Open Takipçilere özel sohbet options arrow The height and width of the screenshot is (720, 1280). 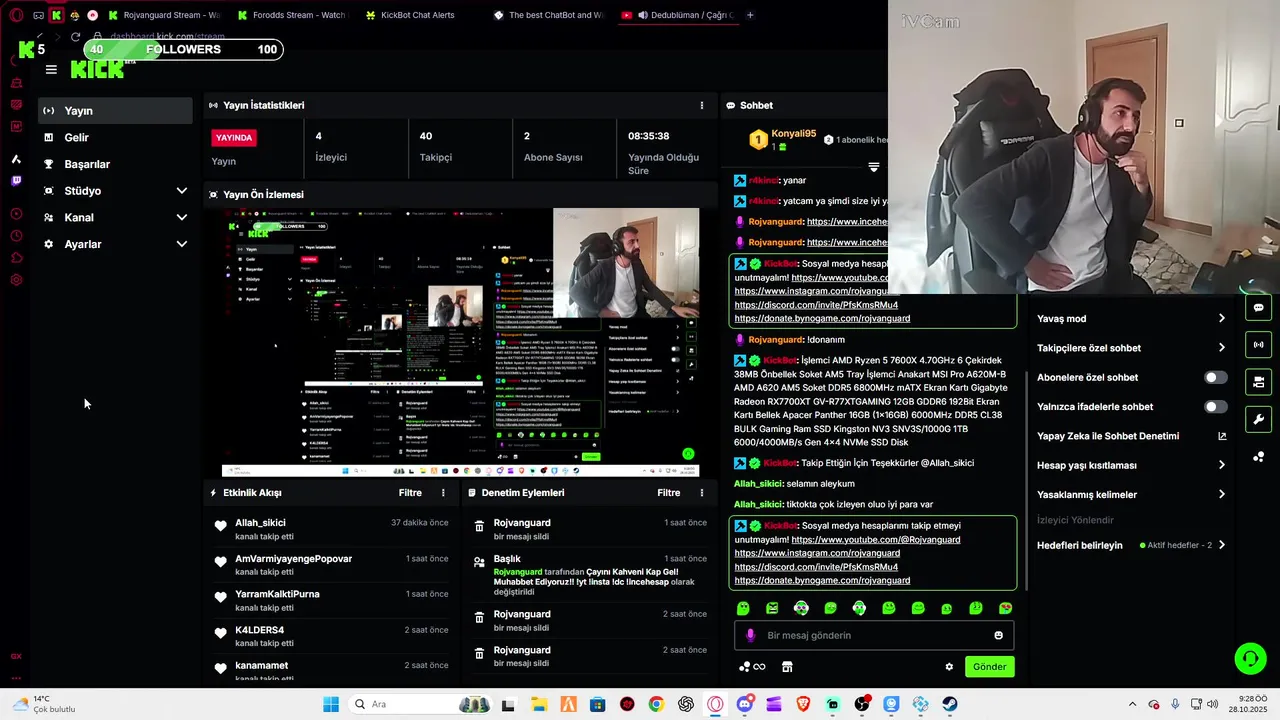tap(1221, 348)
